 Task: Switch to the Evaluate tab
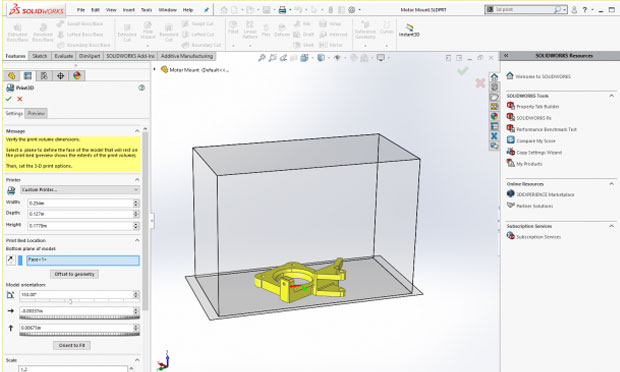pyautogui.click(x=64, y=56)
